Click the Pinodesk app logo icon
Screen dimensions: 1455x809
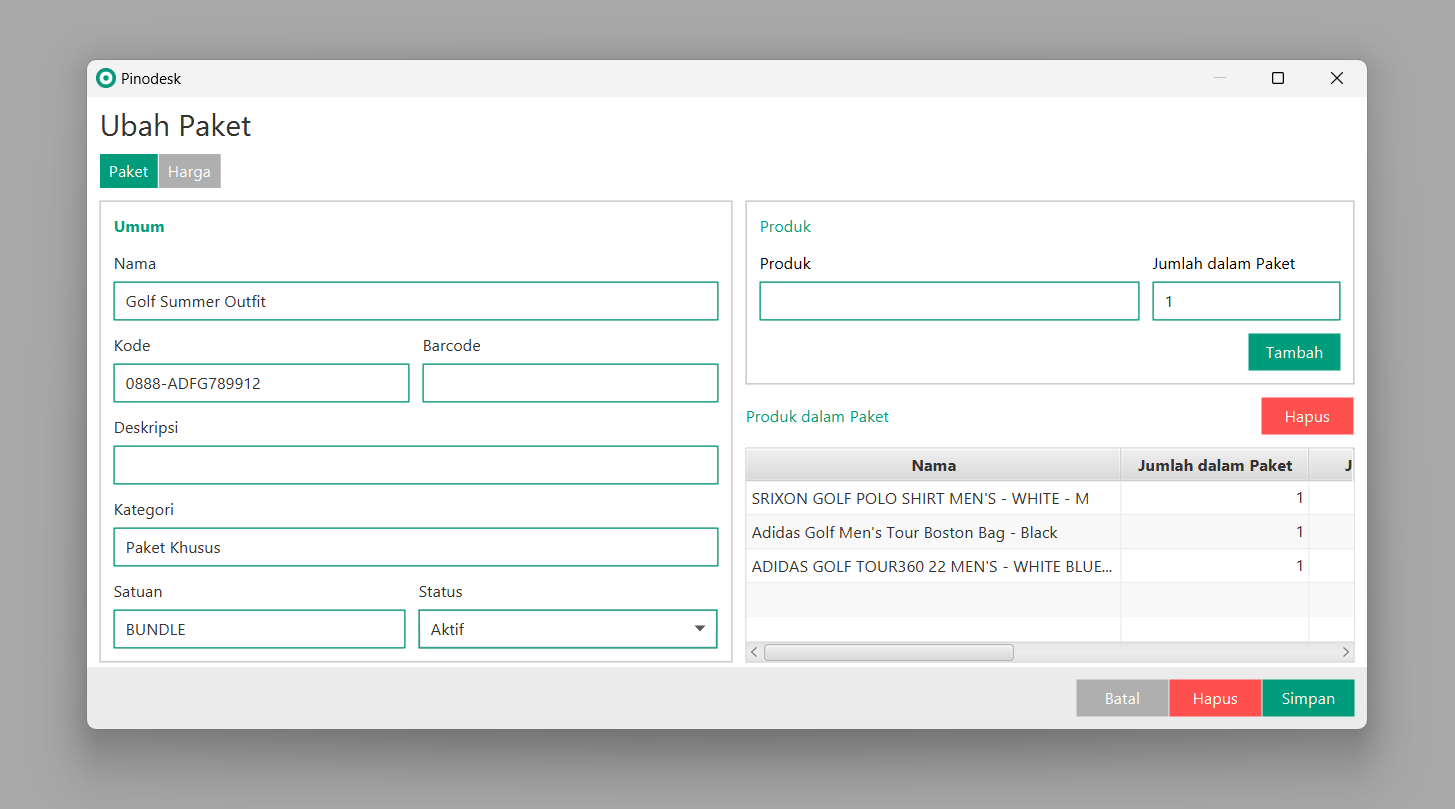(x=105, y=77)
